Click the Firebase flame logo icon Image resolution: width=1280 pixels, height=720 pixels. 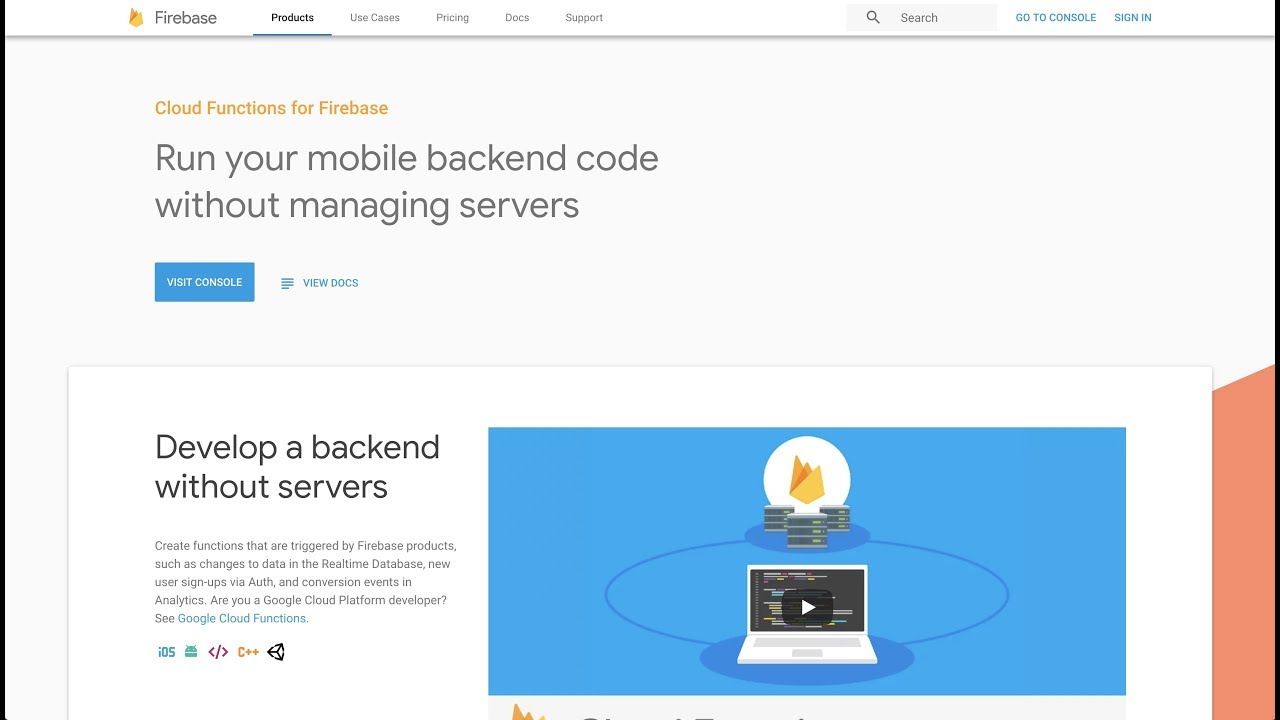(x=136, y=17)
